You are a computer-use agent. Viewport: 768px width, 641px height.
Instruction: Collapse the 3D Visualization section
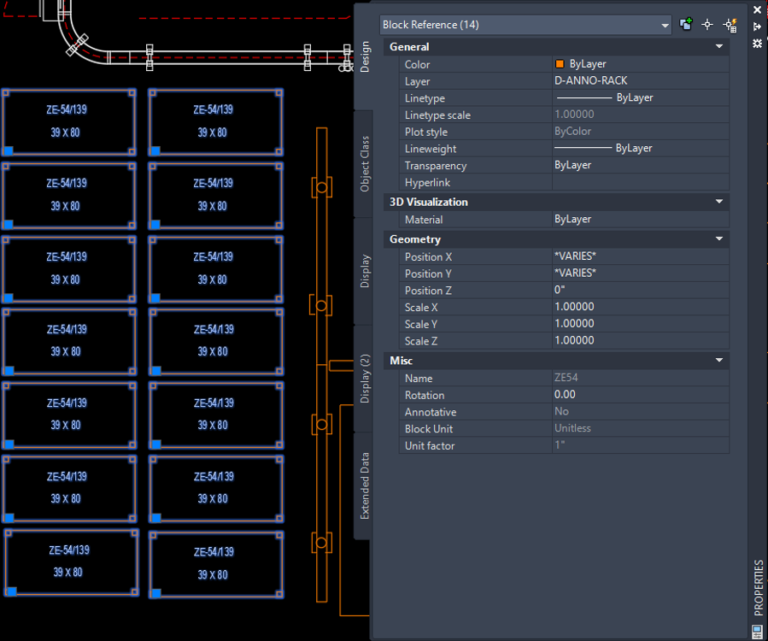(719, 202)
